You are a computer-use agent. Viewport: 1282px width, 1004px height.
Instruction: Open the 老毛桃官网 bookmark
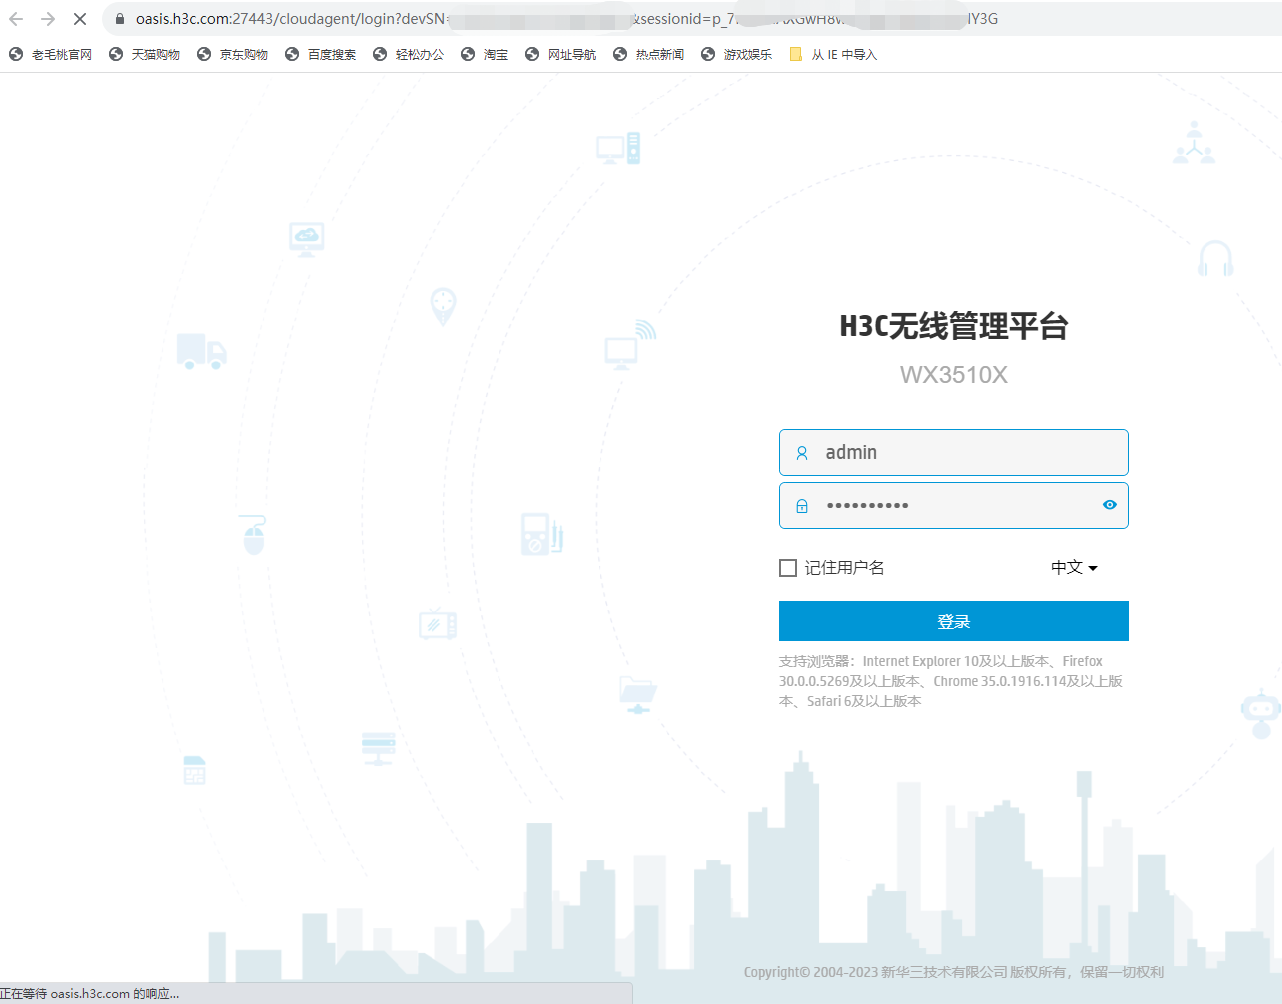tap(50, 55)
